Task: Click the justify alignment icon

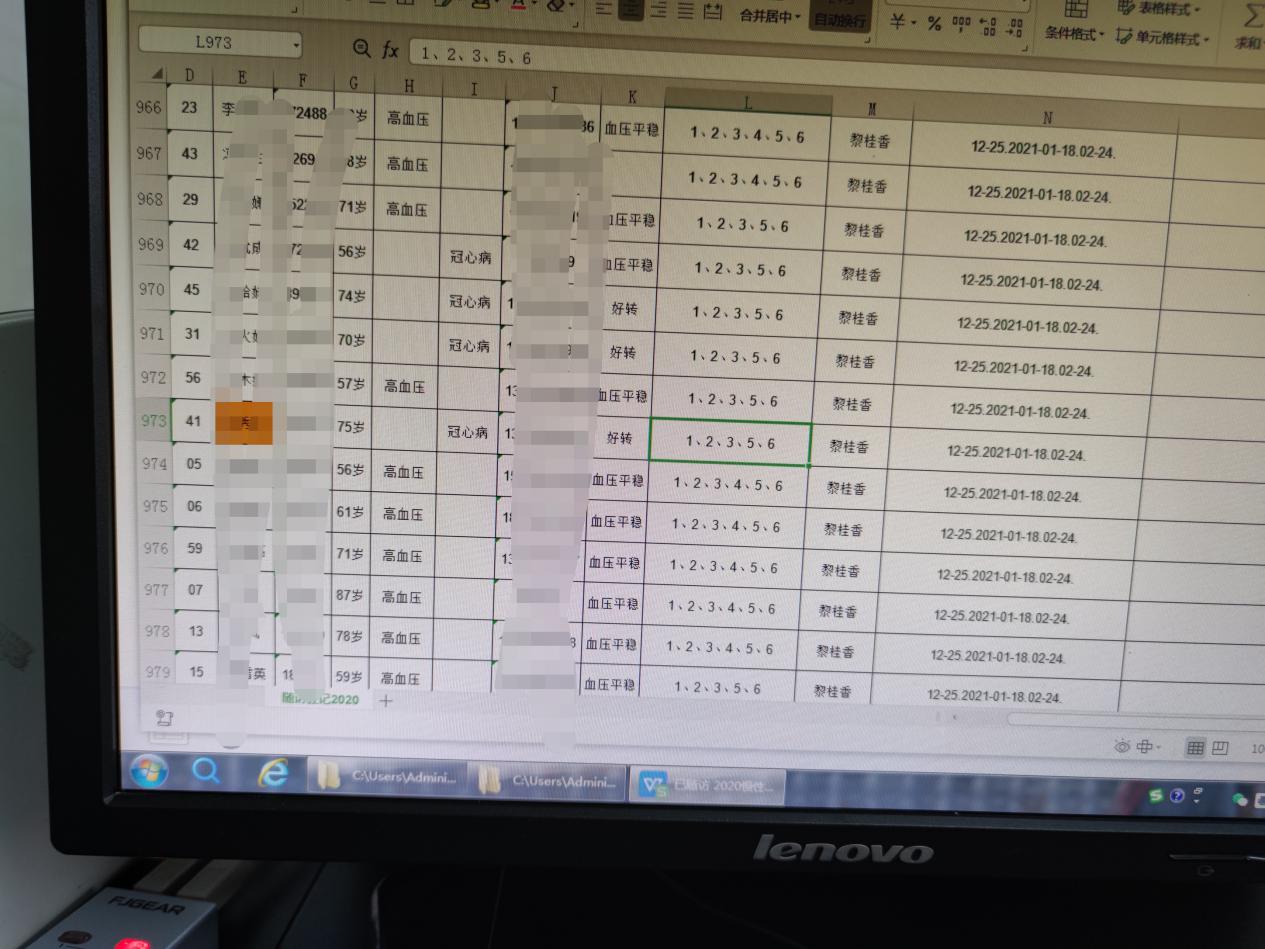Action: (x=685, y=11)
